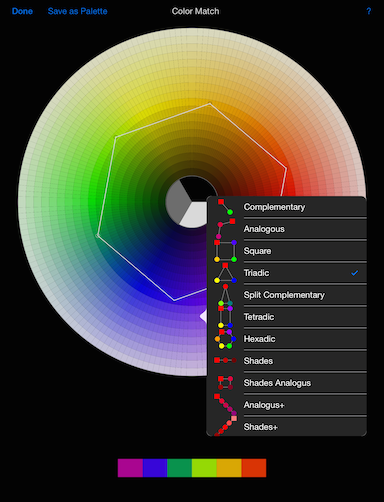
Task: Click the Triadic triangle diagram icon
Action: coord(225,273)
